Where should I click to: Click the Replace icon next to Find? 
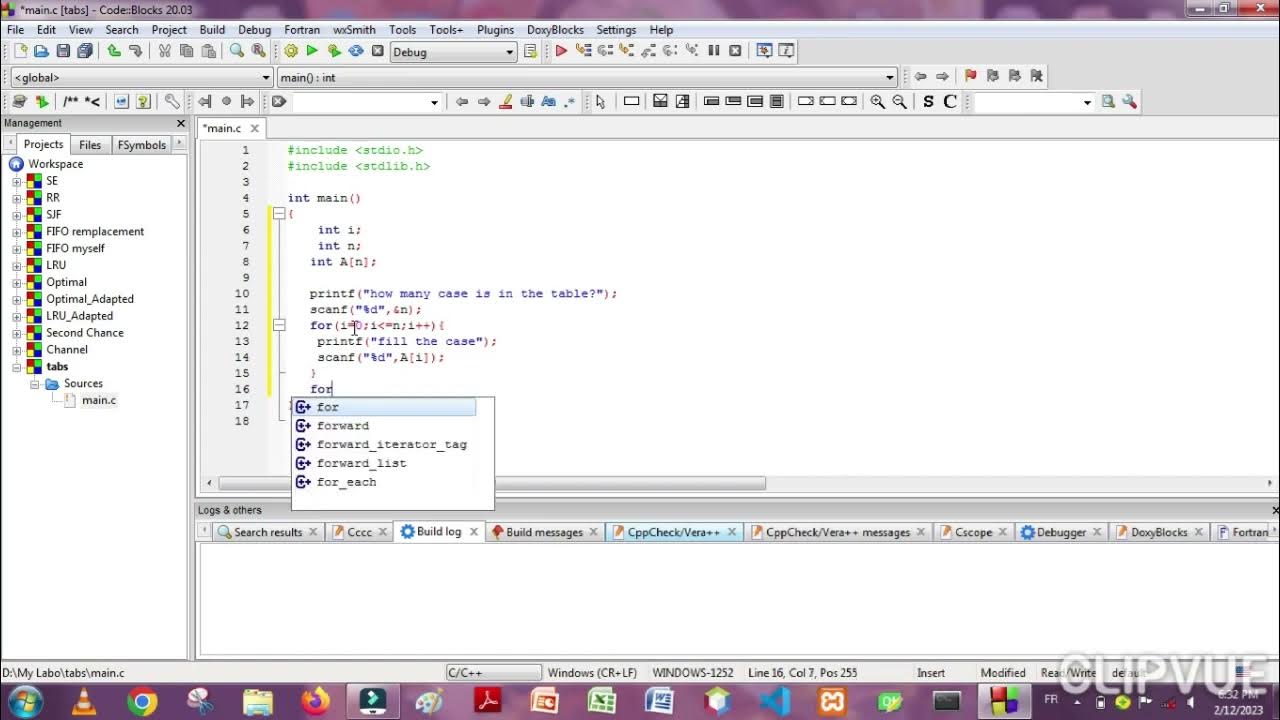[x=258, y=51]
